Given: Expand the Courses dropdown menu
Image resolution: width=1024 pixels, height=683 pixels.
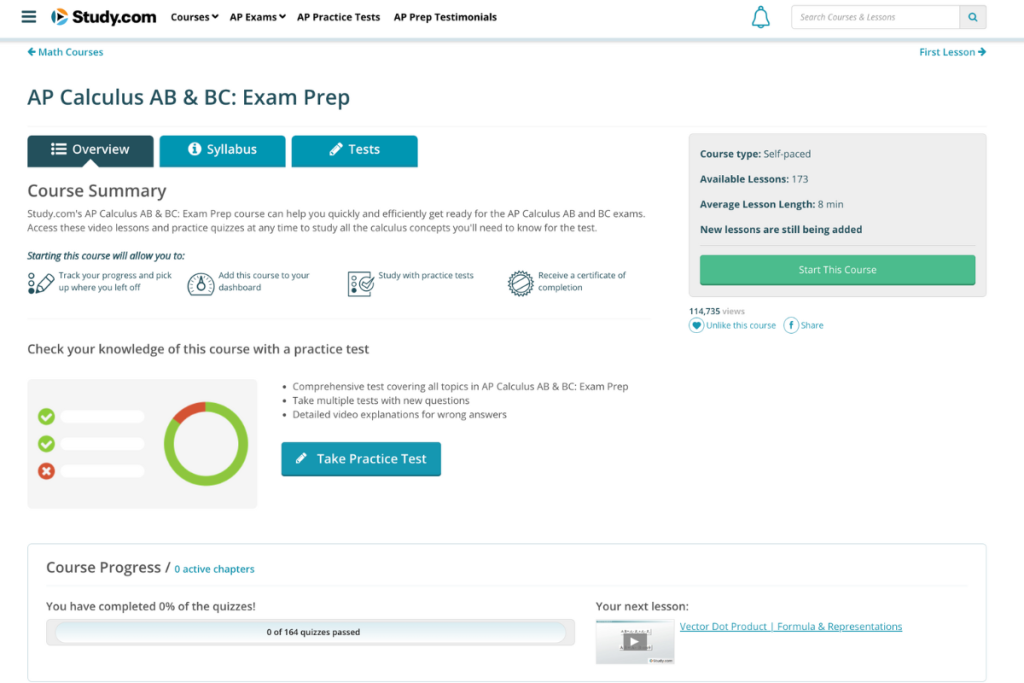Looking at the screenshot, I should (x=194, y=17).
